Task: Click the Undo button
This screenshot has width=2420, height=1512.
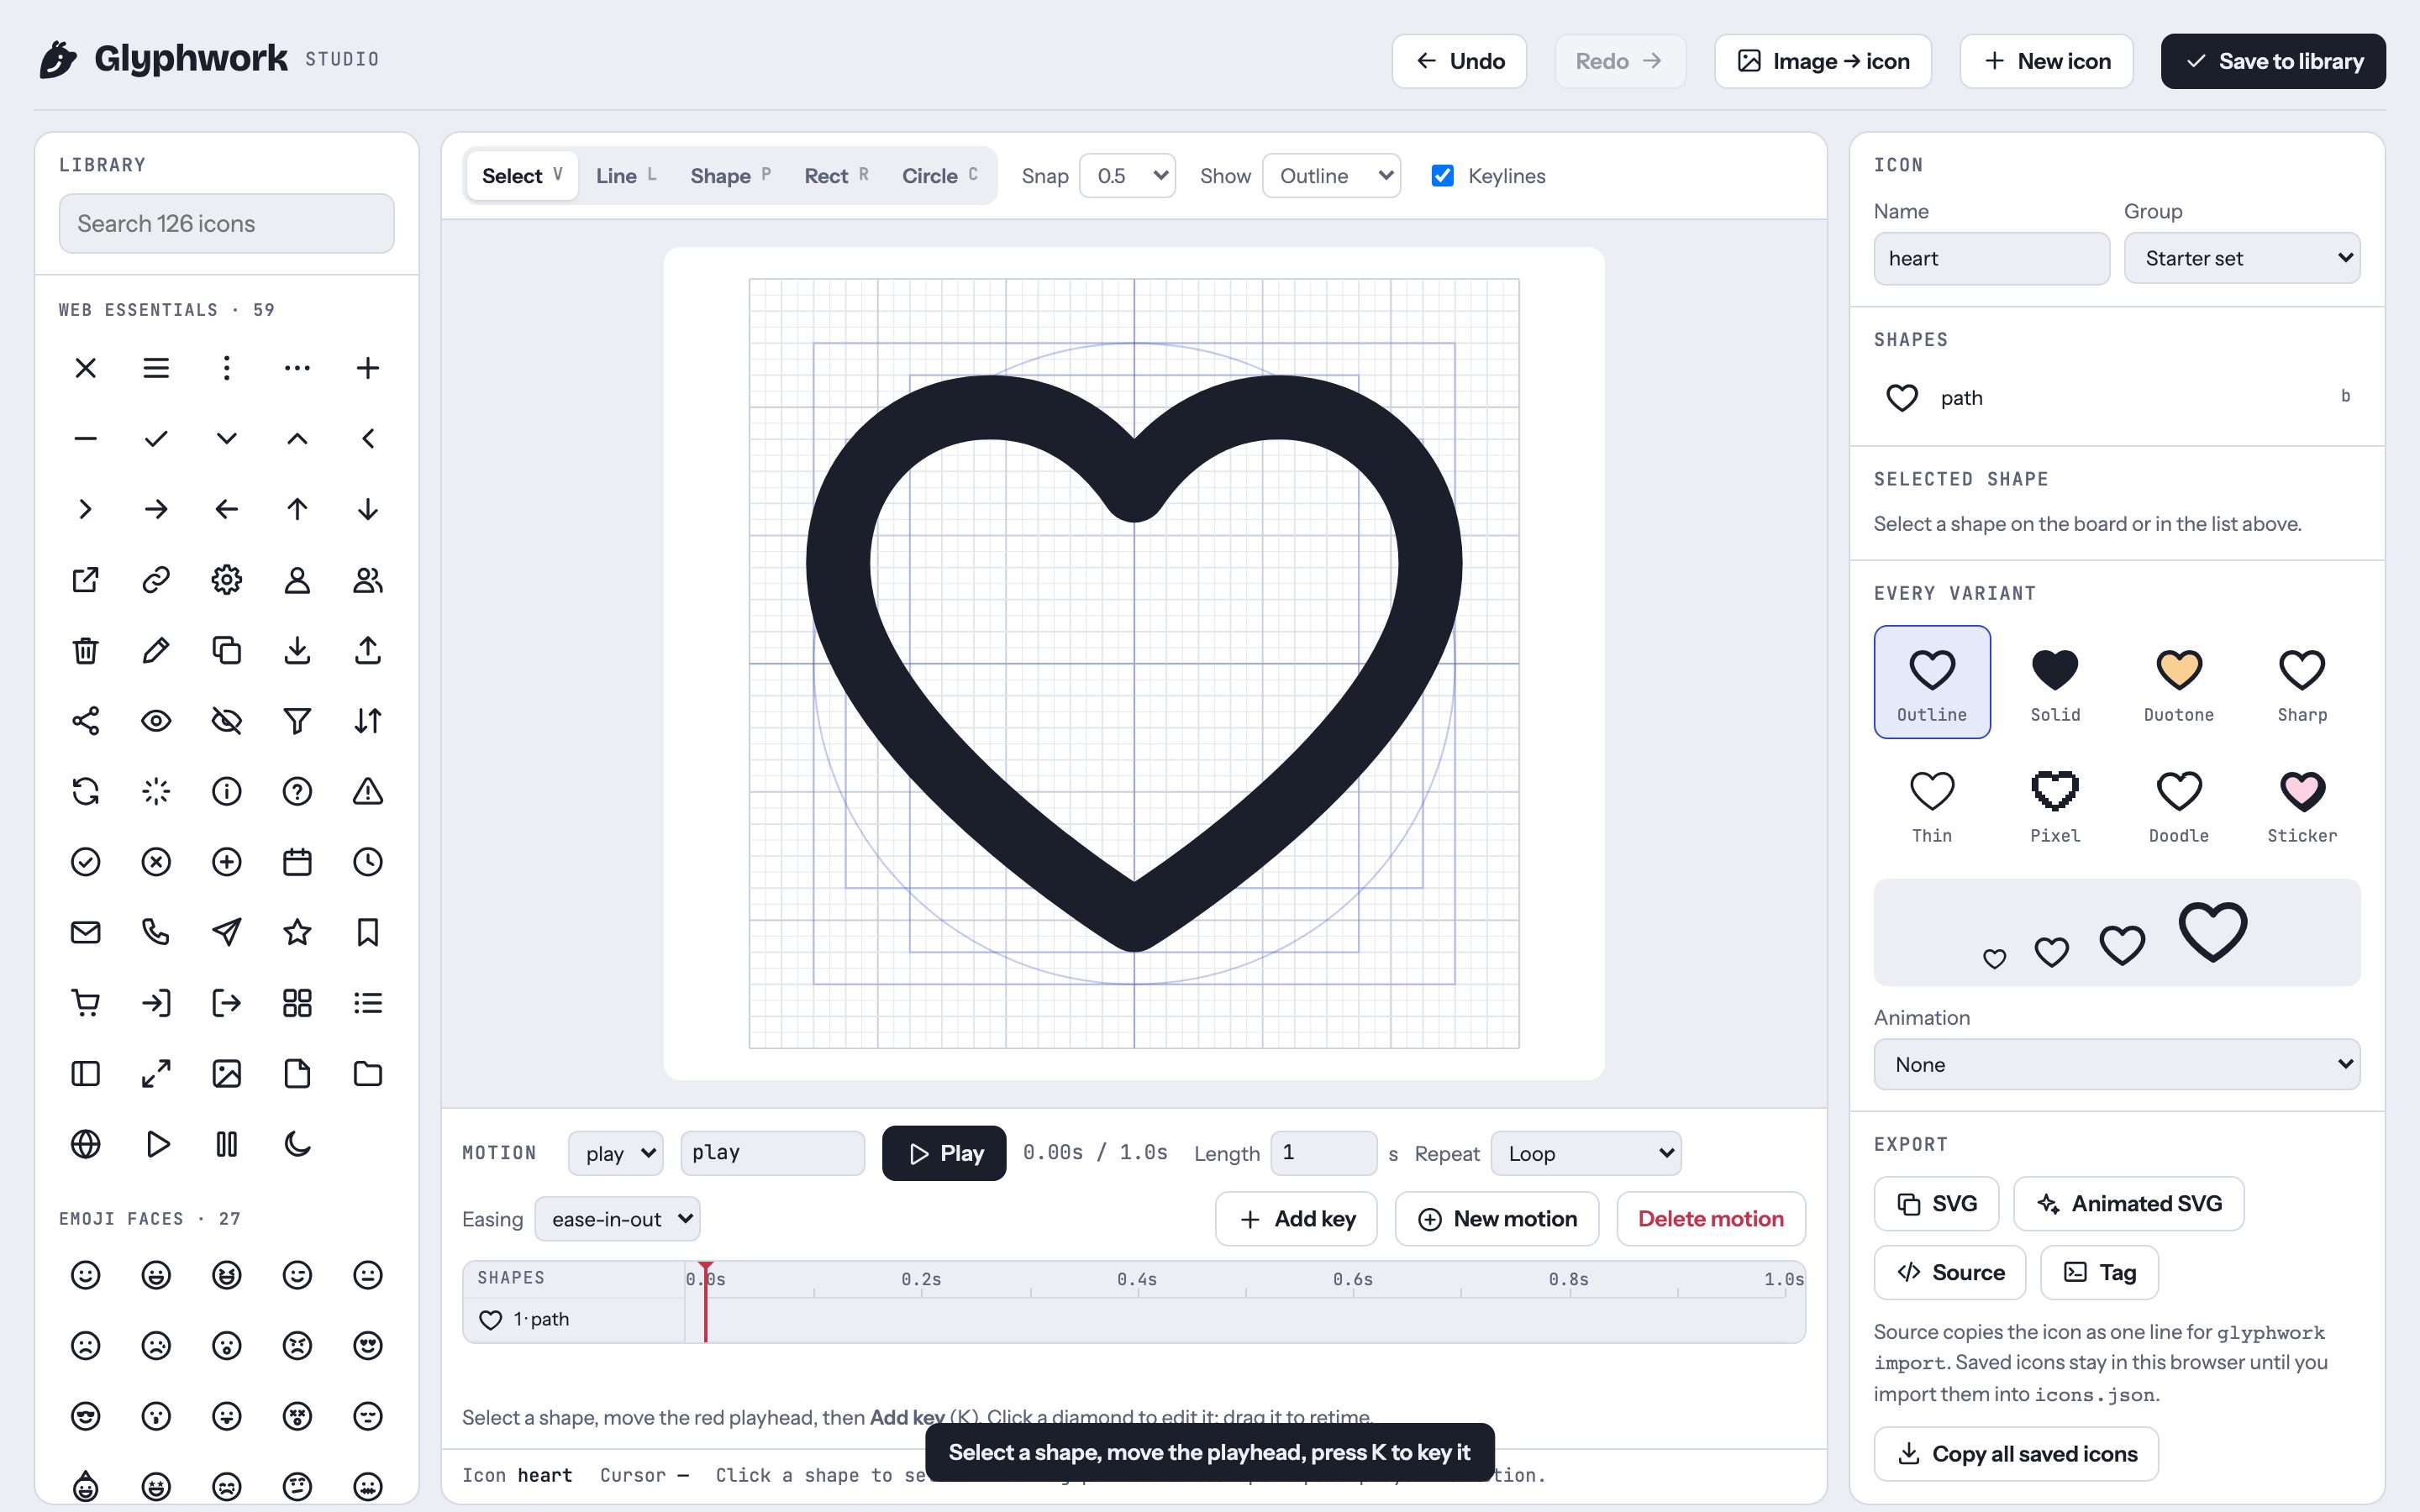Action: (x=1459, y=61)
